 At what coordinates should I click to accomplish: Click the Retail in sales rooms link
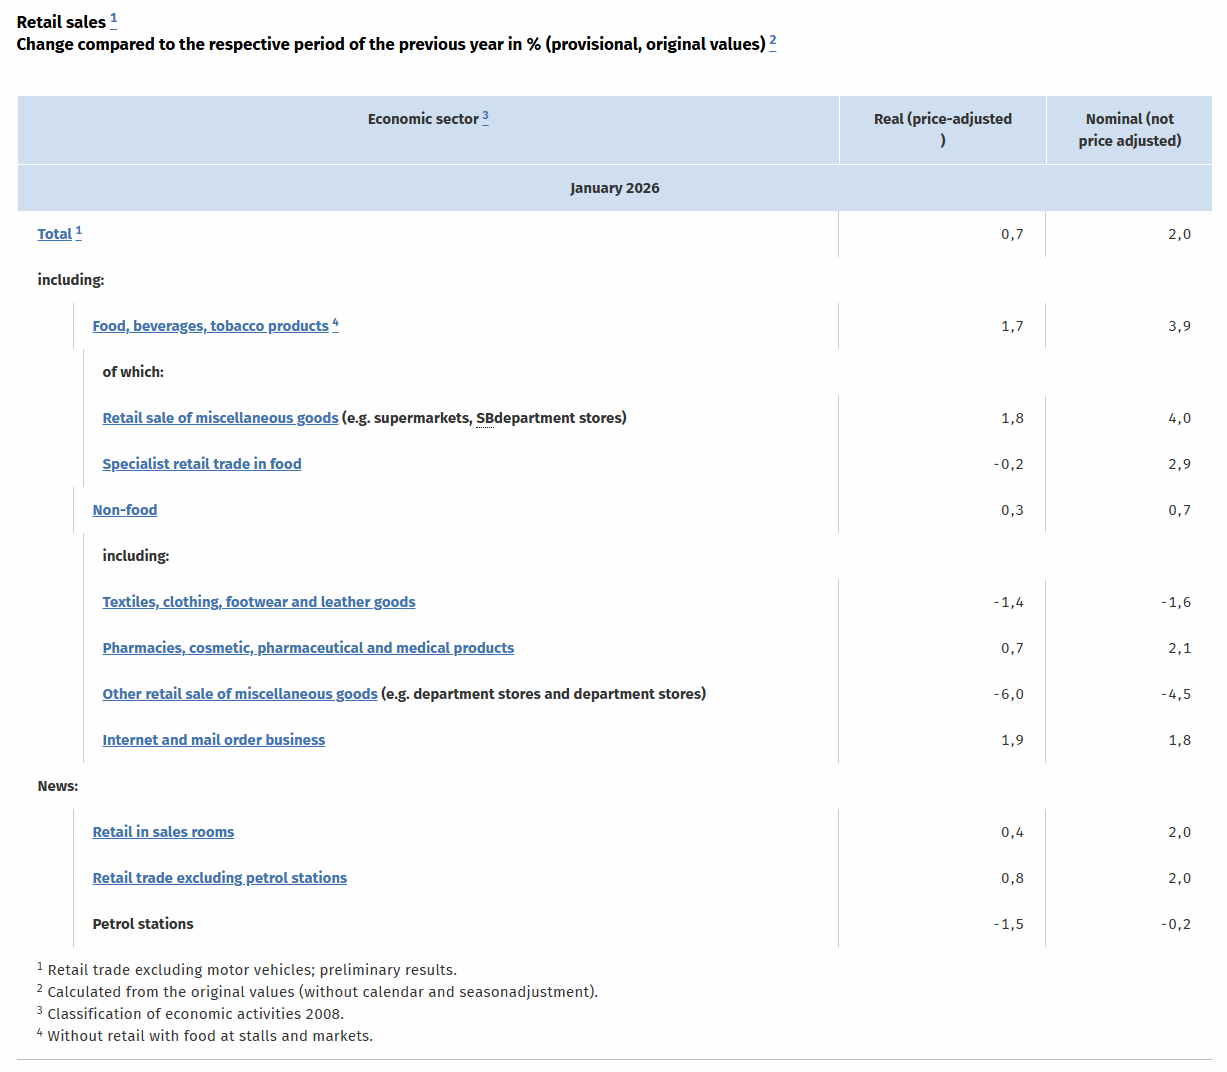[x=163, y=832]
